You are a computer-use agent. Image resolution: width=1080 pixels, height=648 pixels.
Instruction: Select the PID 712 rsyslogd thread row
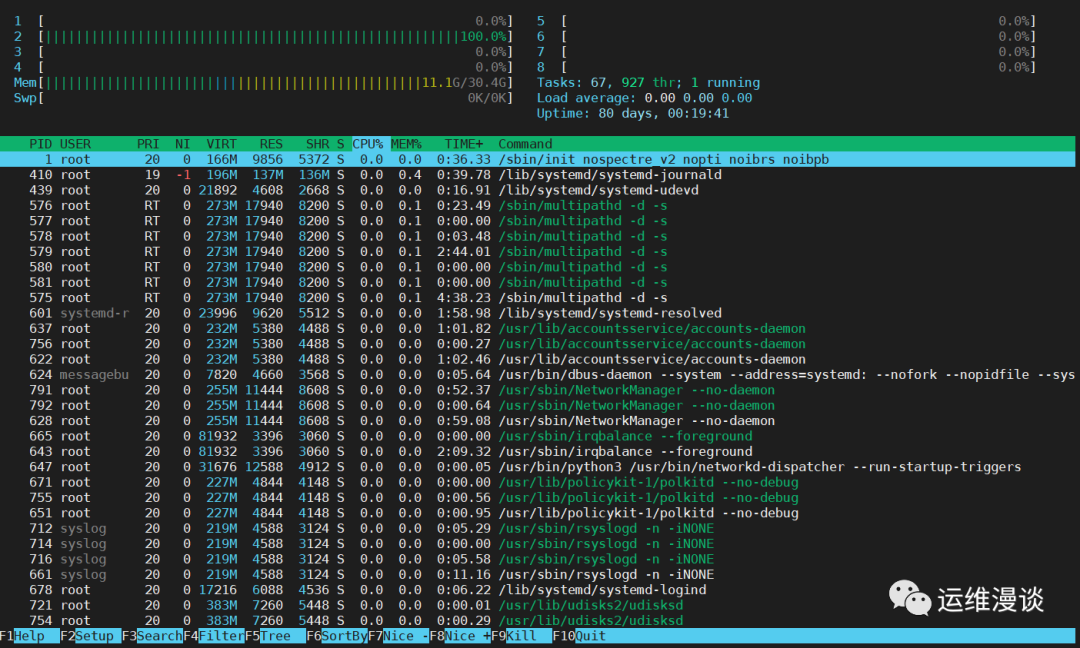[537, 528]
